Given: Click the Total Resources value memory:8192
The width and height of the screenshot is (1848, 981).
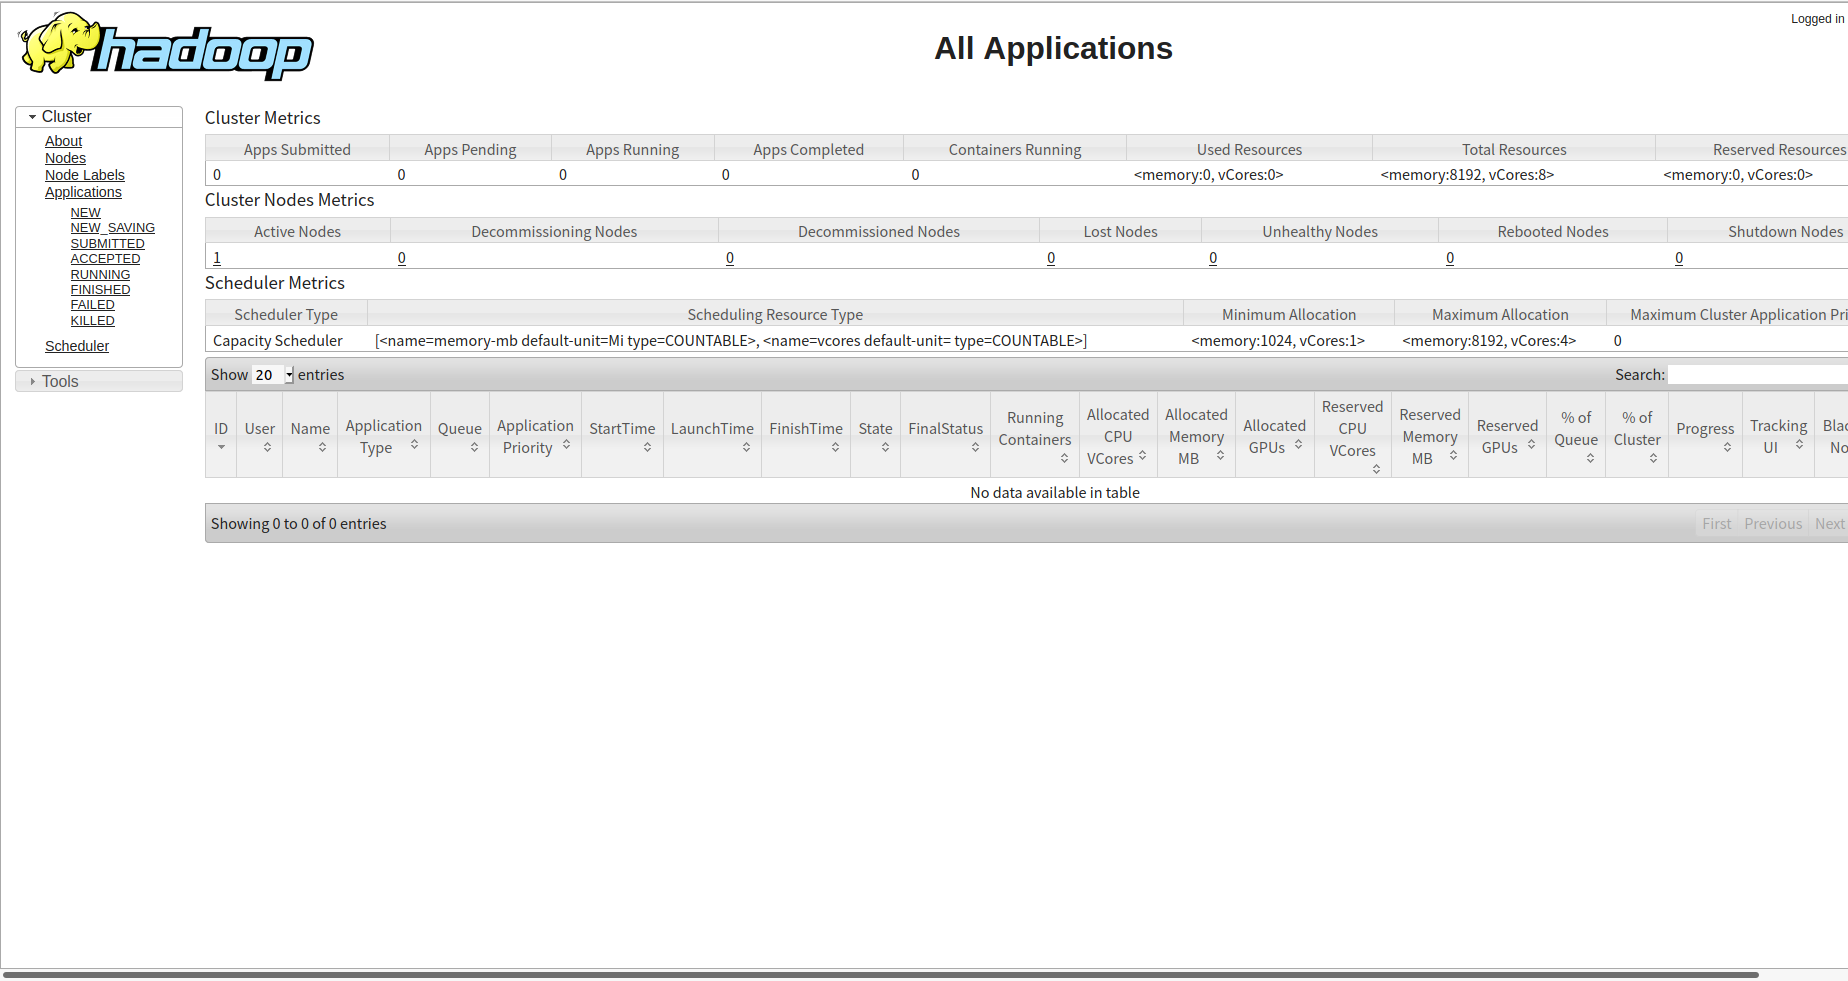Looking at the screenshot, I should point(1467,175).
